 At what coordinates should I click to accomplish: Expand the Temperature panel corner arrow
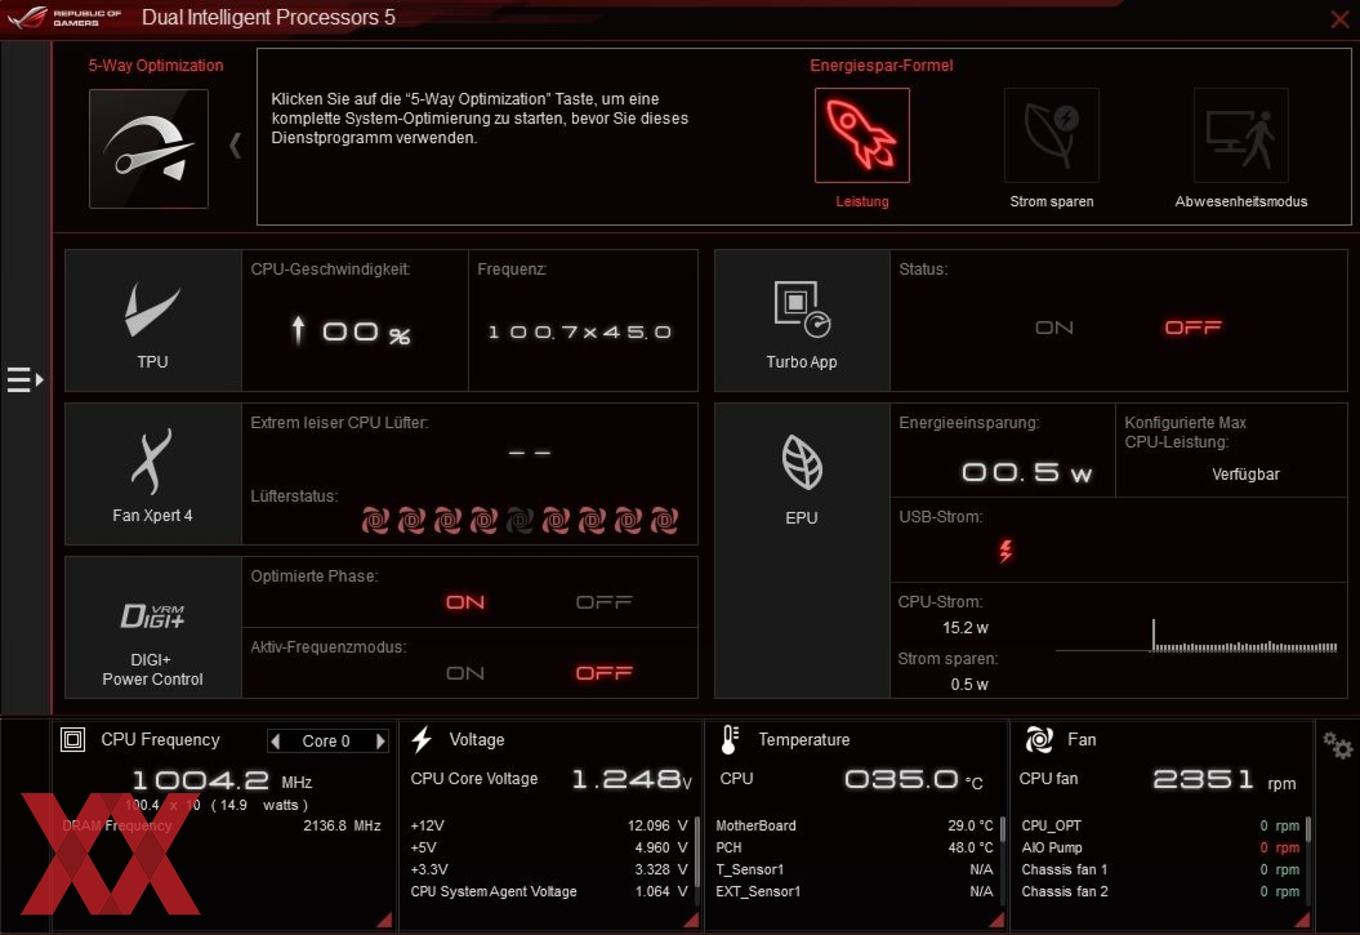[997, 920]
